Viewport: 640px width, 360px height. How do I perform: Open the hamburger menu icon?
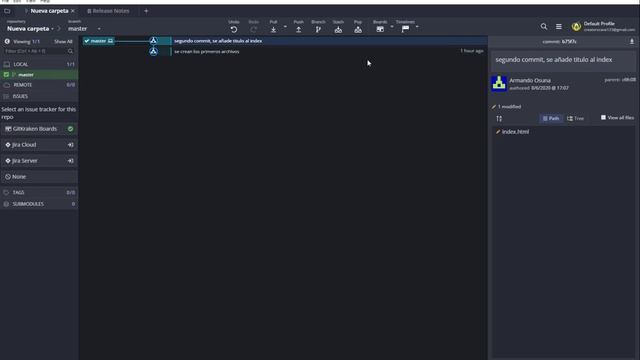coord(559,27)
